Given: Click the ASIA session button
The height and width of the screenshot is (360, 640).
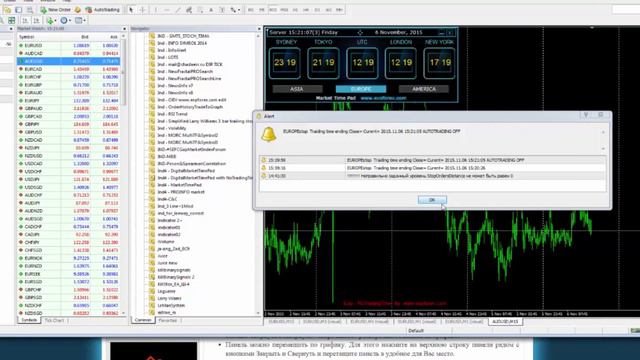Looking at the screenshot, I should click(x=297, y=89).
